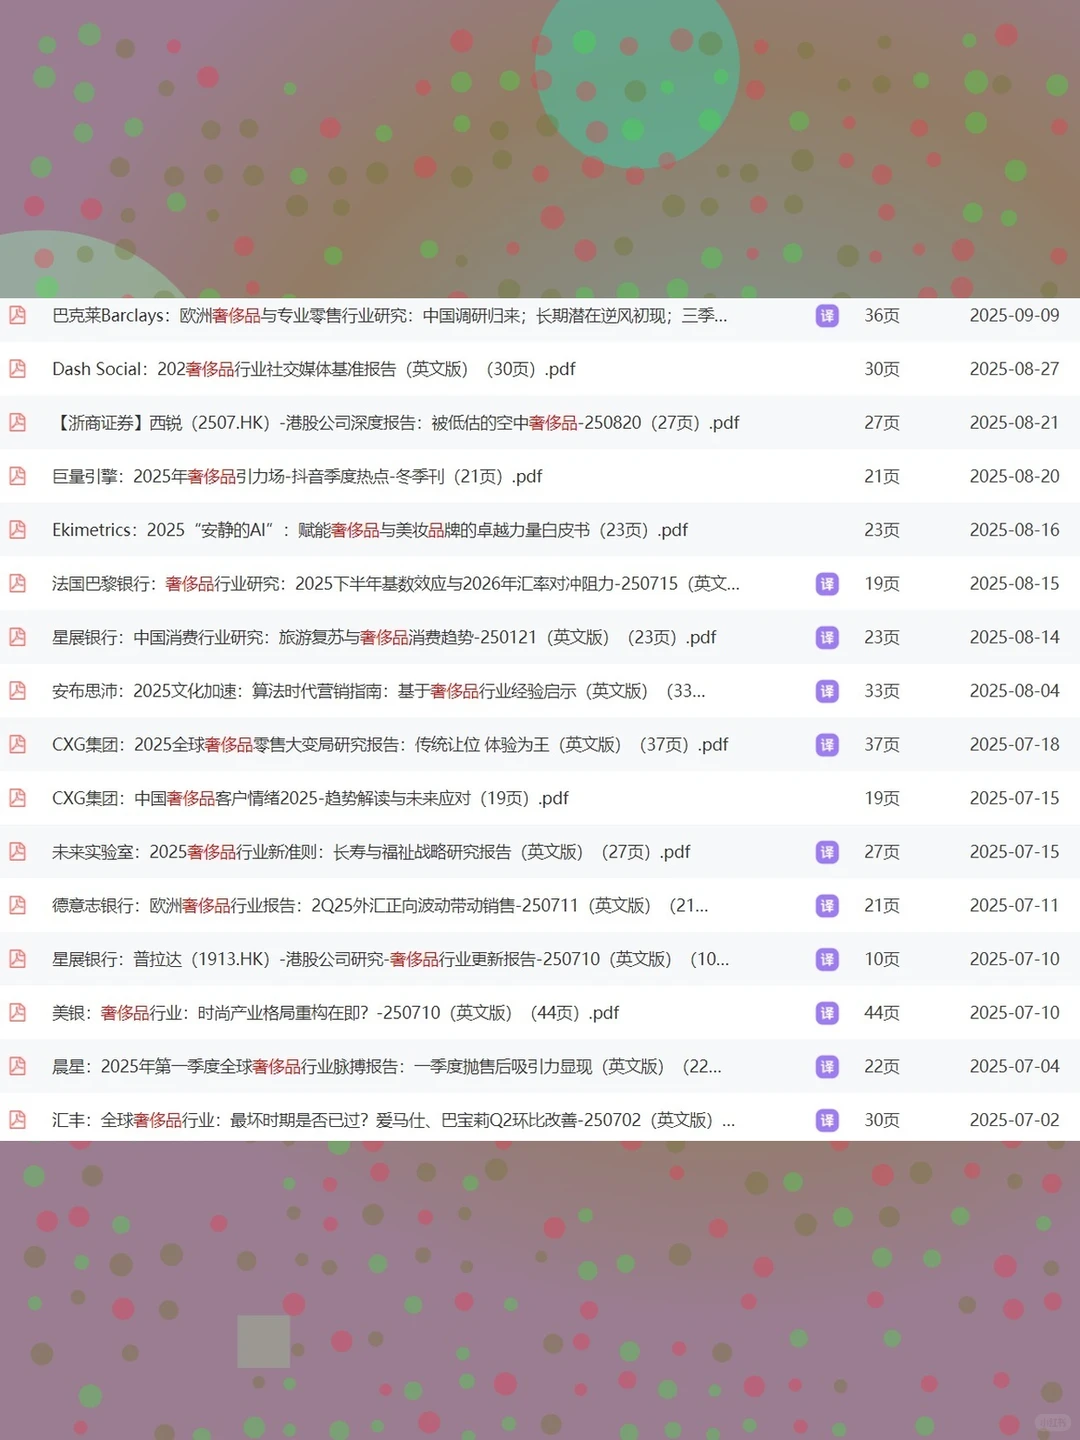Viewport: 1080px width, 1440px height.
Task: Click the 22页 page count cell
Action: [x=882, y=1067]
